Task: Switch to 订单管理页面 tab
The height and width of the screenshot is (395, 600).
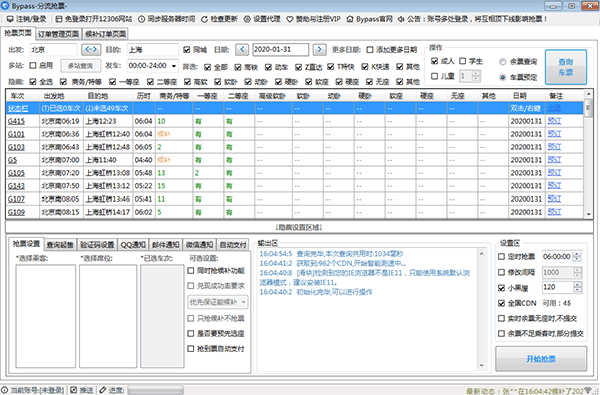Action: pos(59,34)
